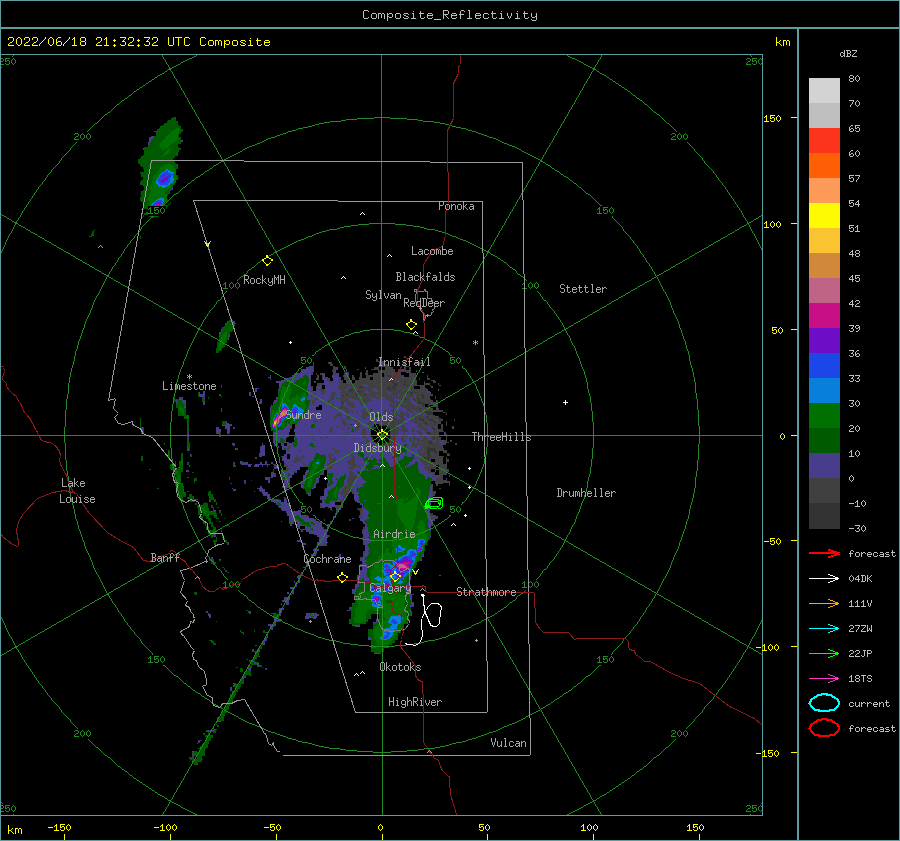Click the orange 111V arrow legend entry
This screenshot has height=841, width=900.
coord(824,603)
